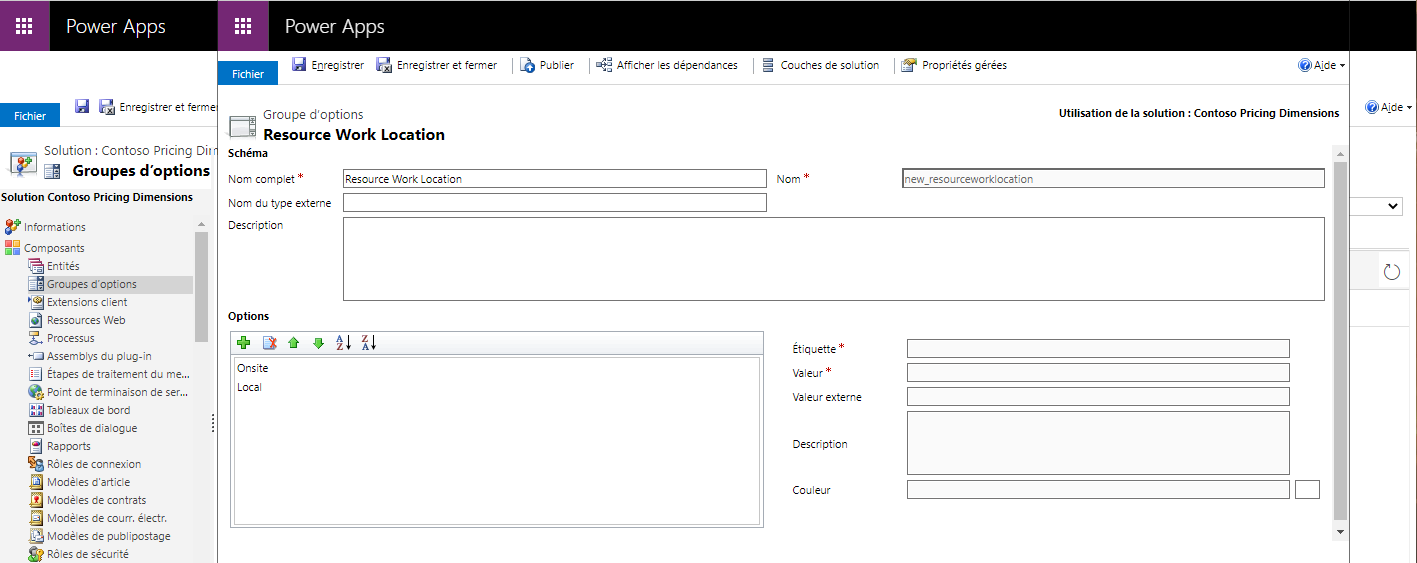Viewport: 1417px width, 563px height.
Task: Click the down arrow of form scrollbar
Action: click(x=1341, y=532)
